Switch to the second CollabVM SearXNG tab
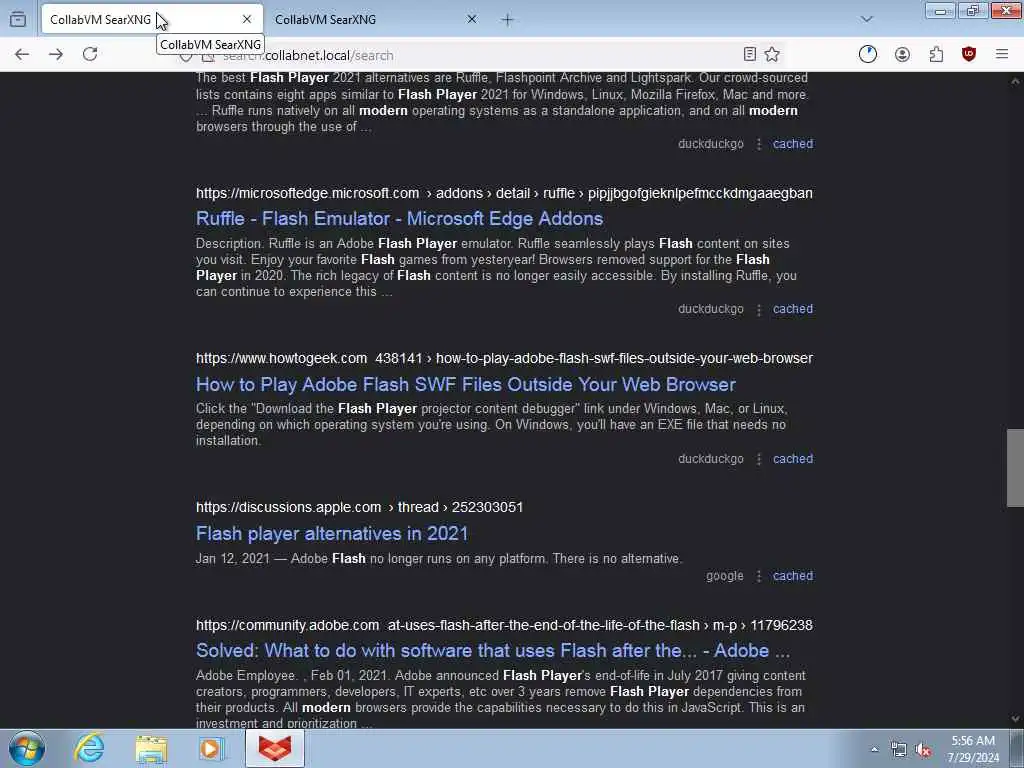Image resolution: width=1024 pixels, height=768 pixels. pyautogui.click(x=377, y=20)
